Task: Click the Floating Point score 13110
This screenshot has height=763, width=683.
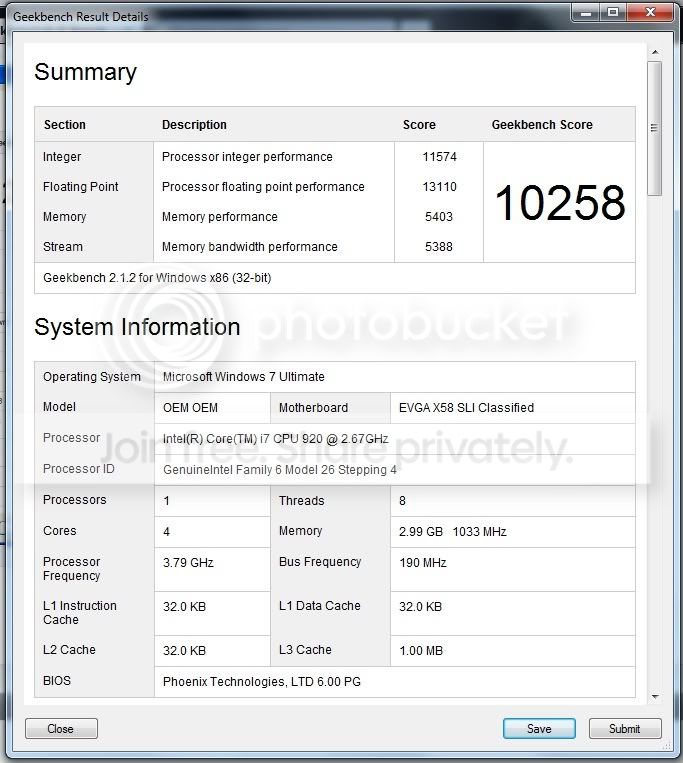Action: [x=439, y=187]
